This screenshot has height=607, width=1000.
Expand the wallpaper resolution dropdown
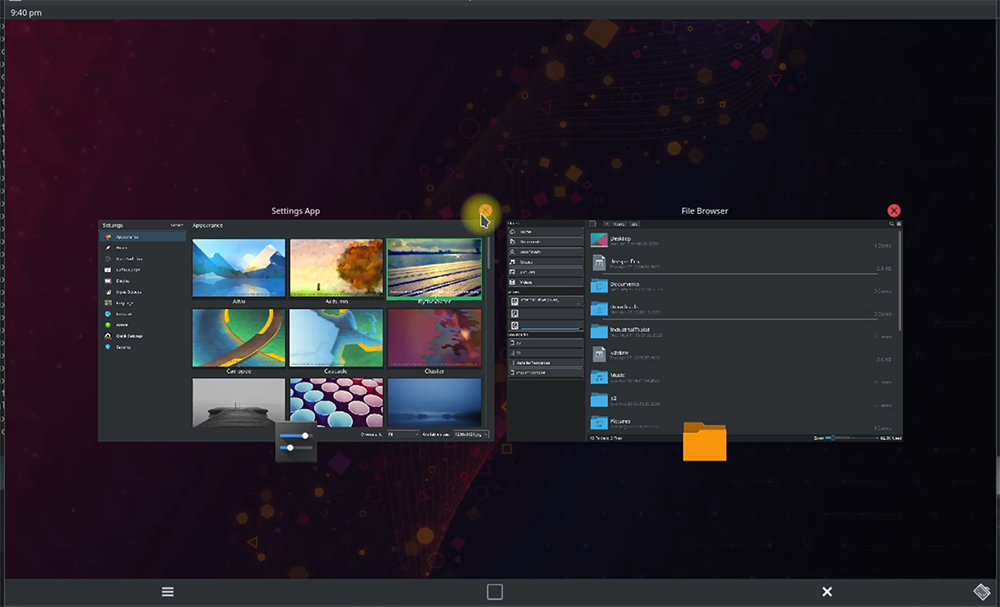tap(471, 434)
